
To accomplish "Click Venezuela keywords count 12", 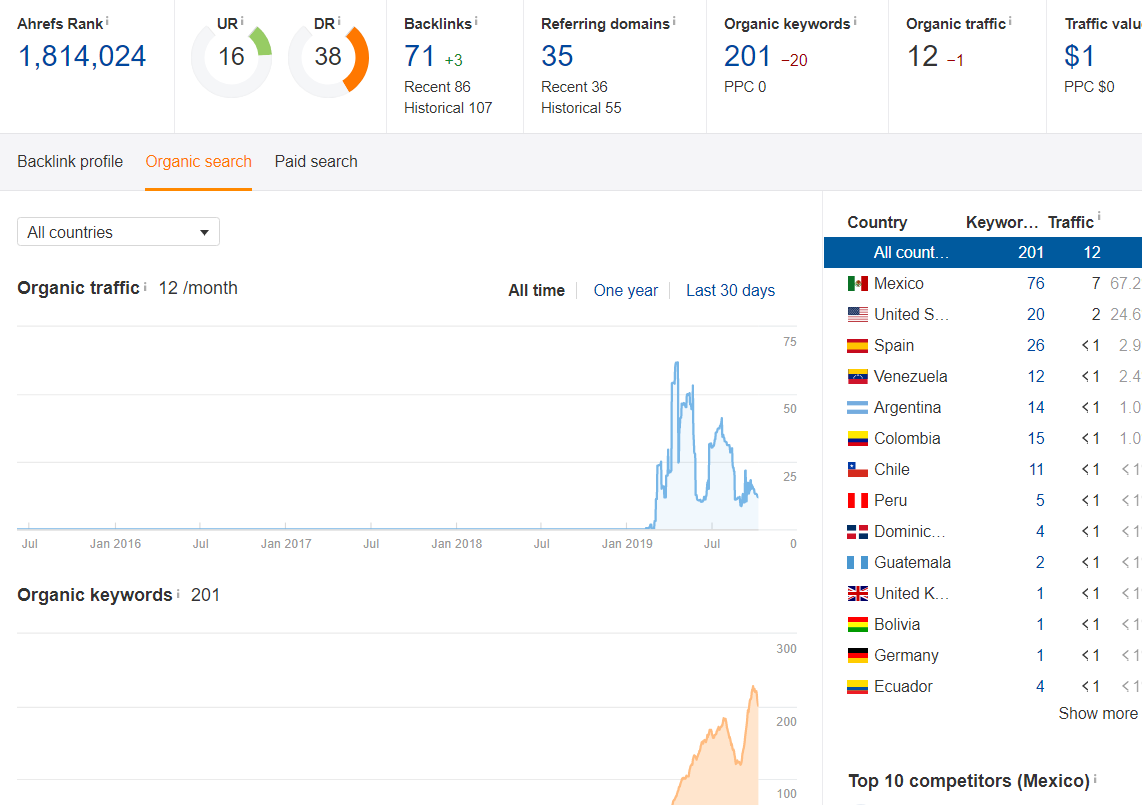I will tap(1036, 377).
